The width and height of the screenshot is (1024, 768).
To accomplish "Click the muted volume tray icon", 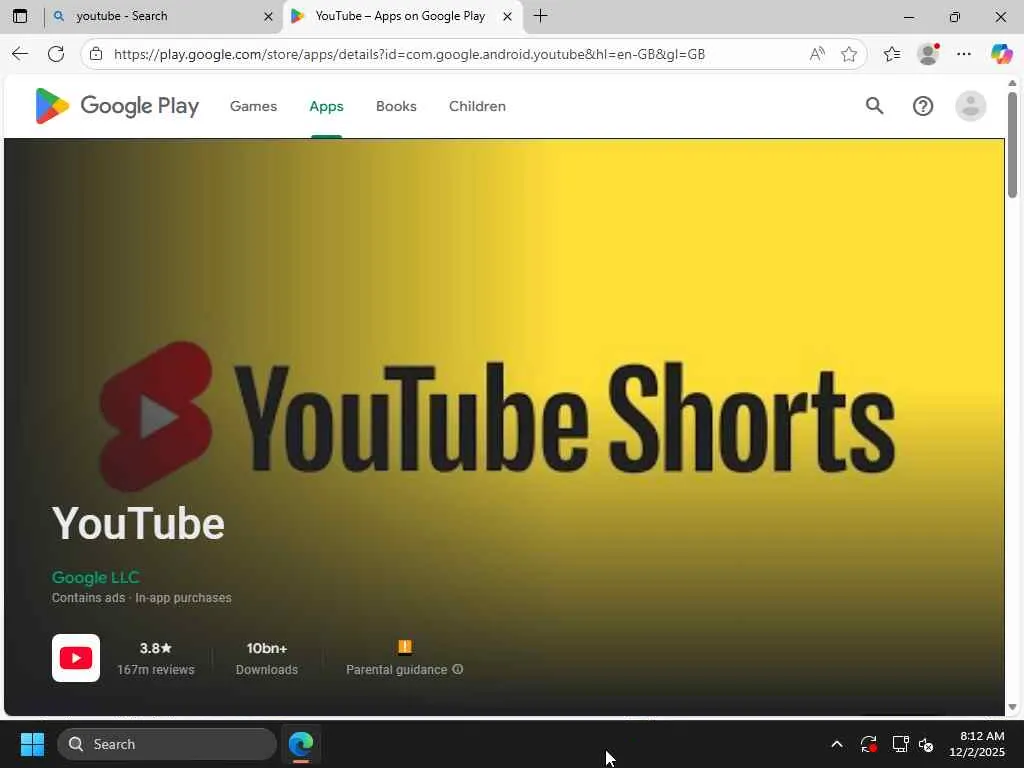I will pyautogui.click(x=926, y=744).
